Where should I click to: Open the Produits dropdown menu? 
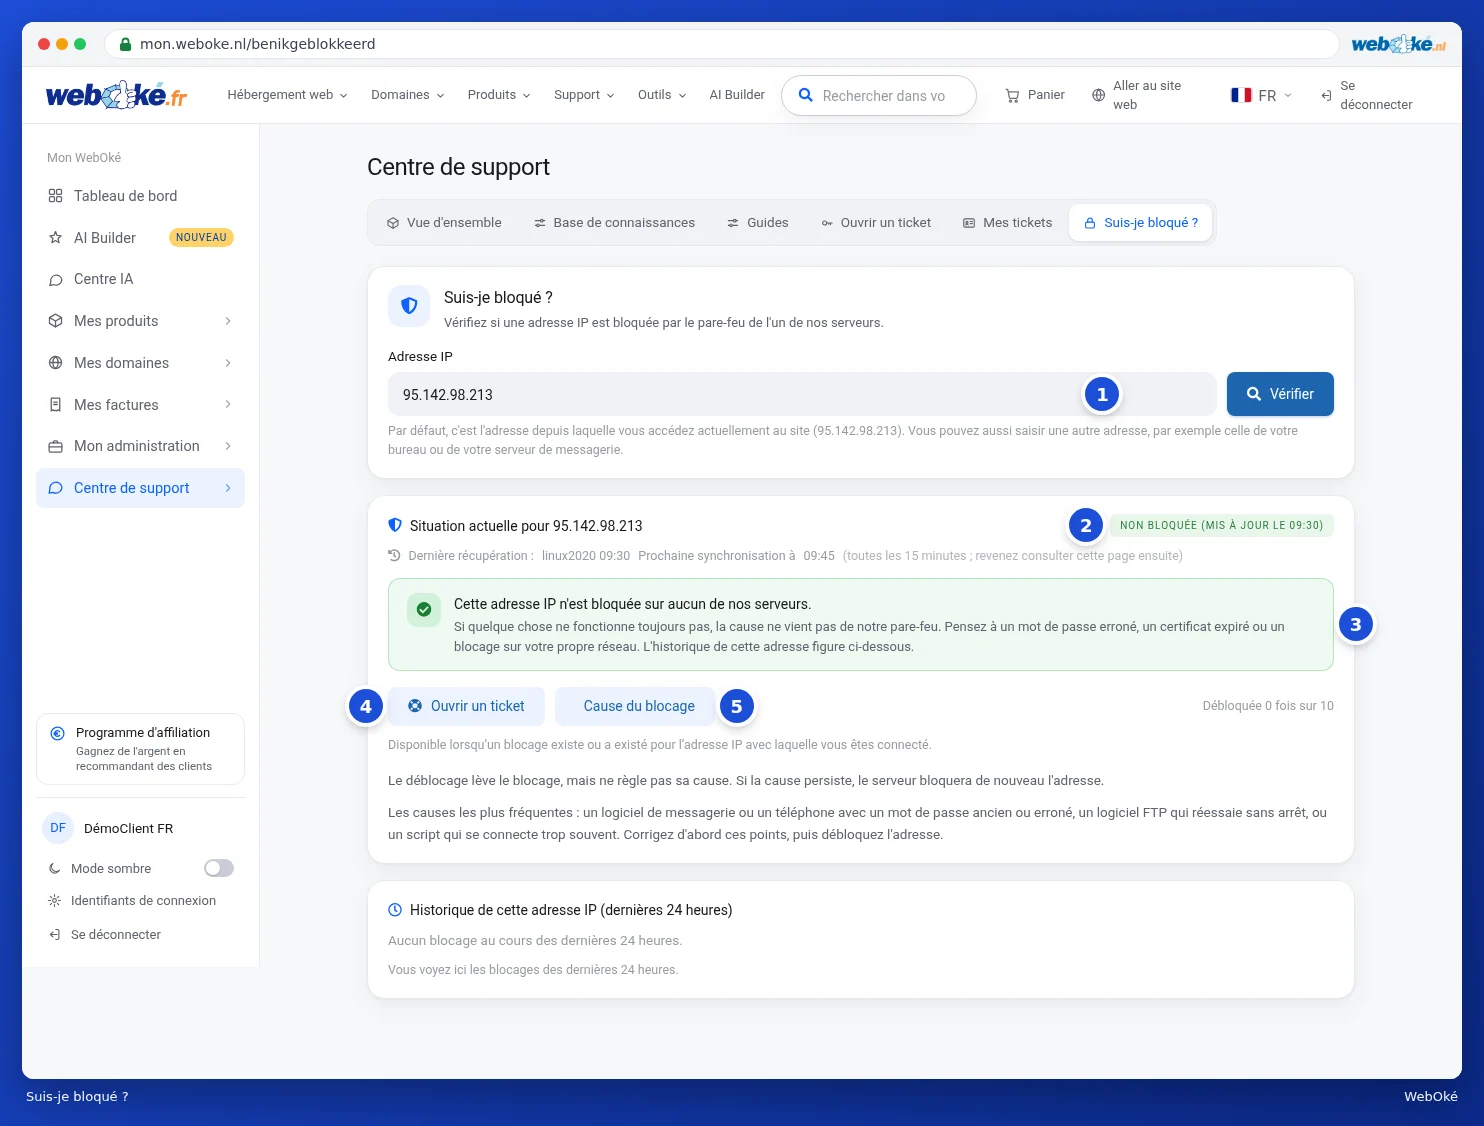(499, 95)
